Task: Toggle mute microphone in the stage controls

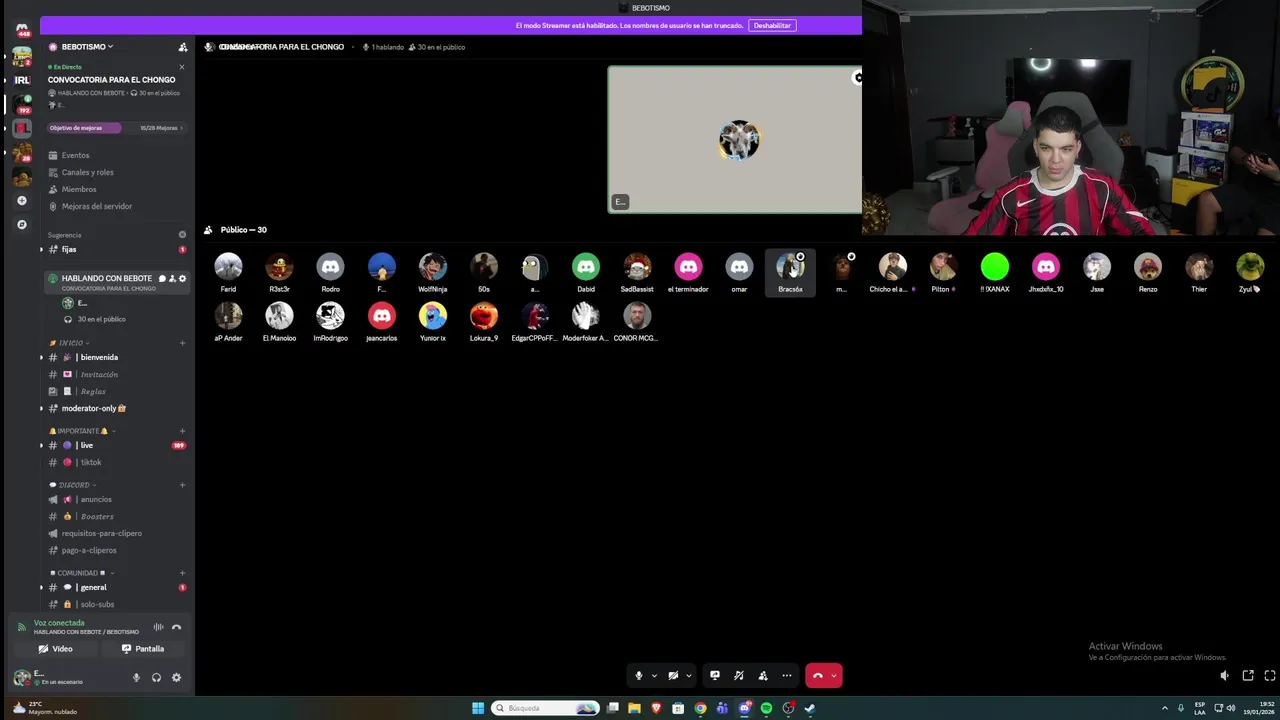Action: pos(639,675)
